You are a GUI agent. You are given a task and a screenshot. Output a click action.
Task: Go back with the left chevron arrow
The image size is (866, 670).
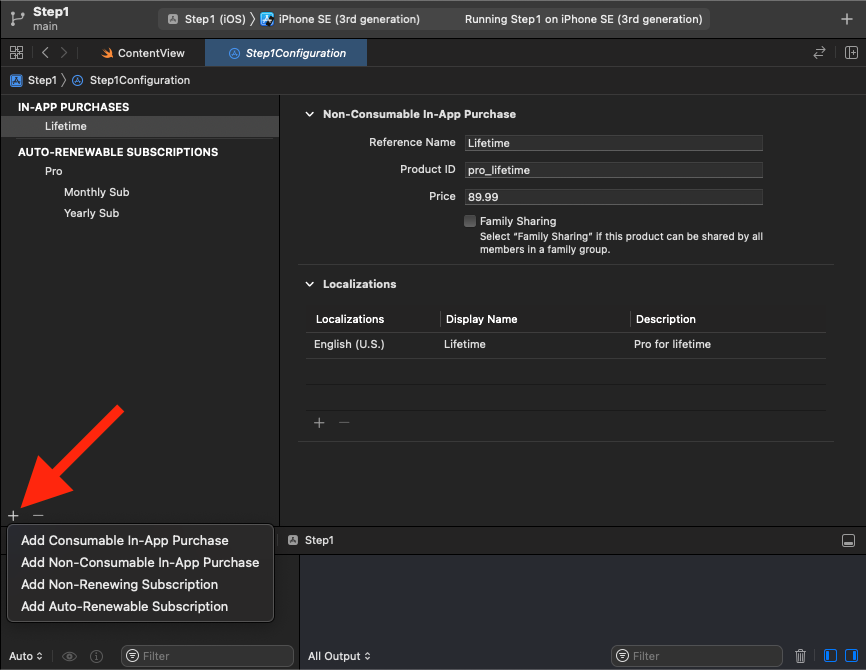[45, 53]
